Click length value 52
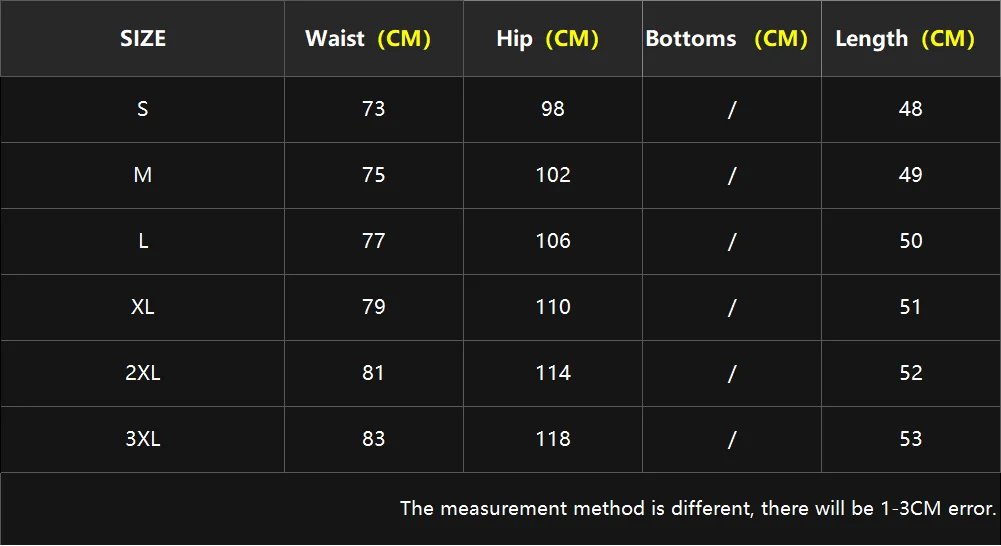This screenshot has height=546, width=1001. click(910, 373)
